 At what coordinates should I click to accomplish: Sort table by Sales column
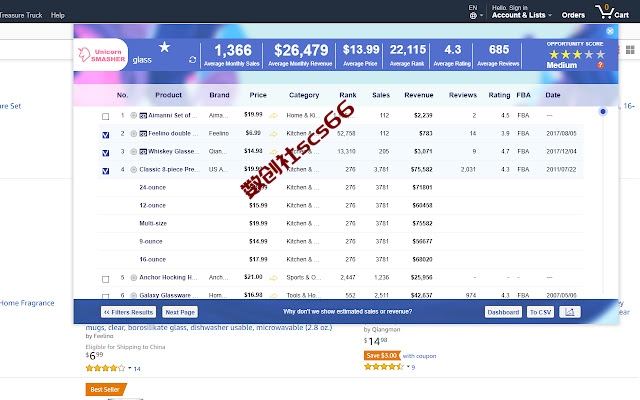[x=381, y=95]
